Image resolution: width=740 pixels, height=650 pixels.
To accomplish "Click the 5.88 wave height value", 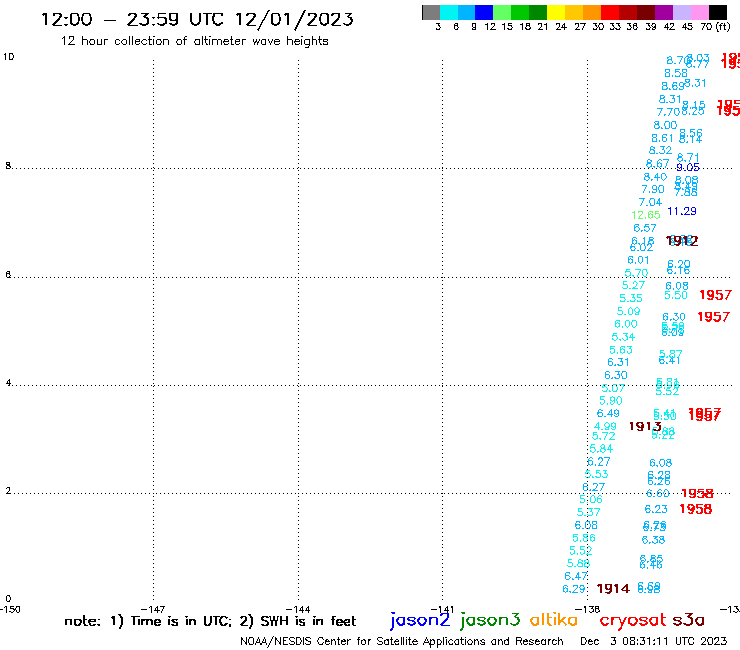I will [x=579, y=564].
